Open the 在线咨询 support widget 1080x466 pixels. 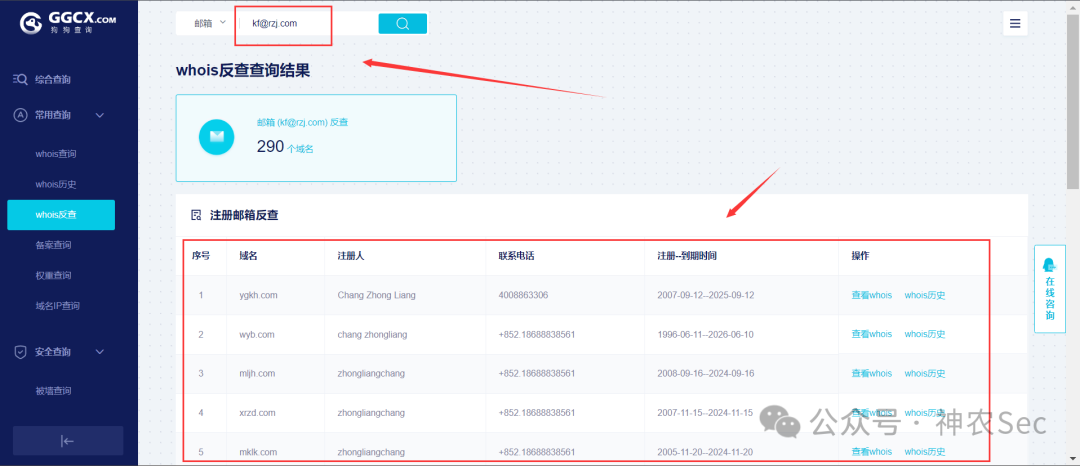(x=1050, y=288)
